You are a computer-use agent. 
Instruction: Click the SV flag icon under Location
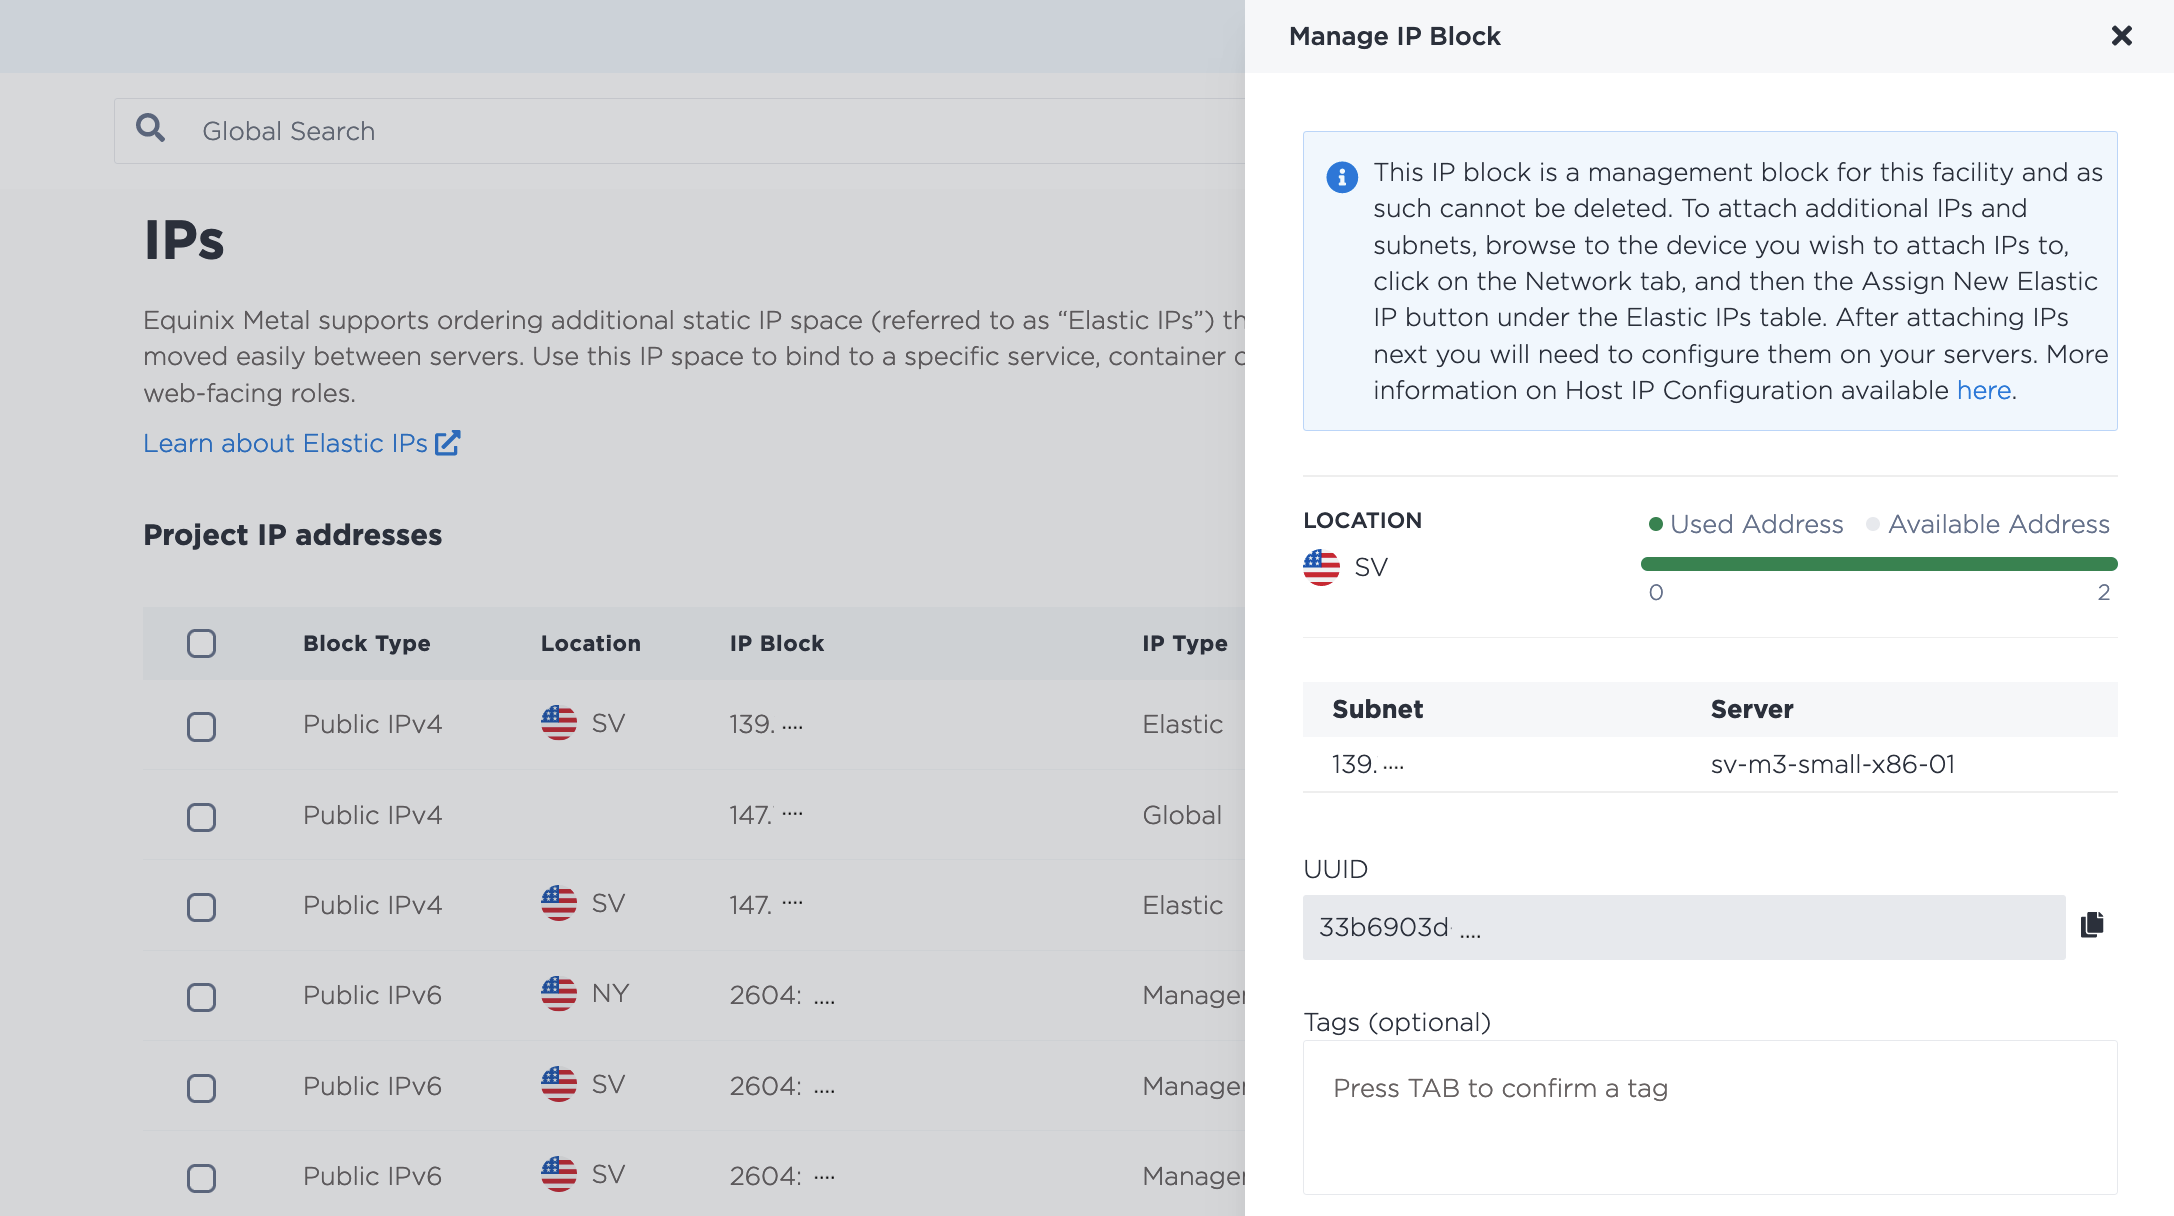pyautogui.click(x=1321, y=567)
